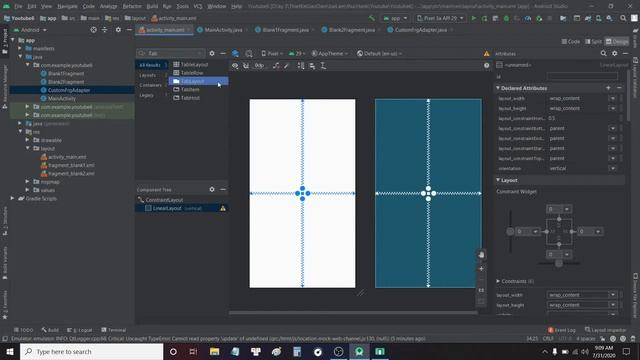Switch to Blank1Fragment.java tab
The height and width of the screenshot is (360, 640).
285,30
